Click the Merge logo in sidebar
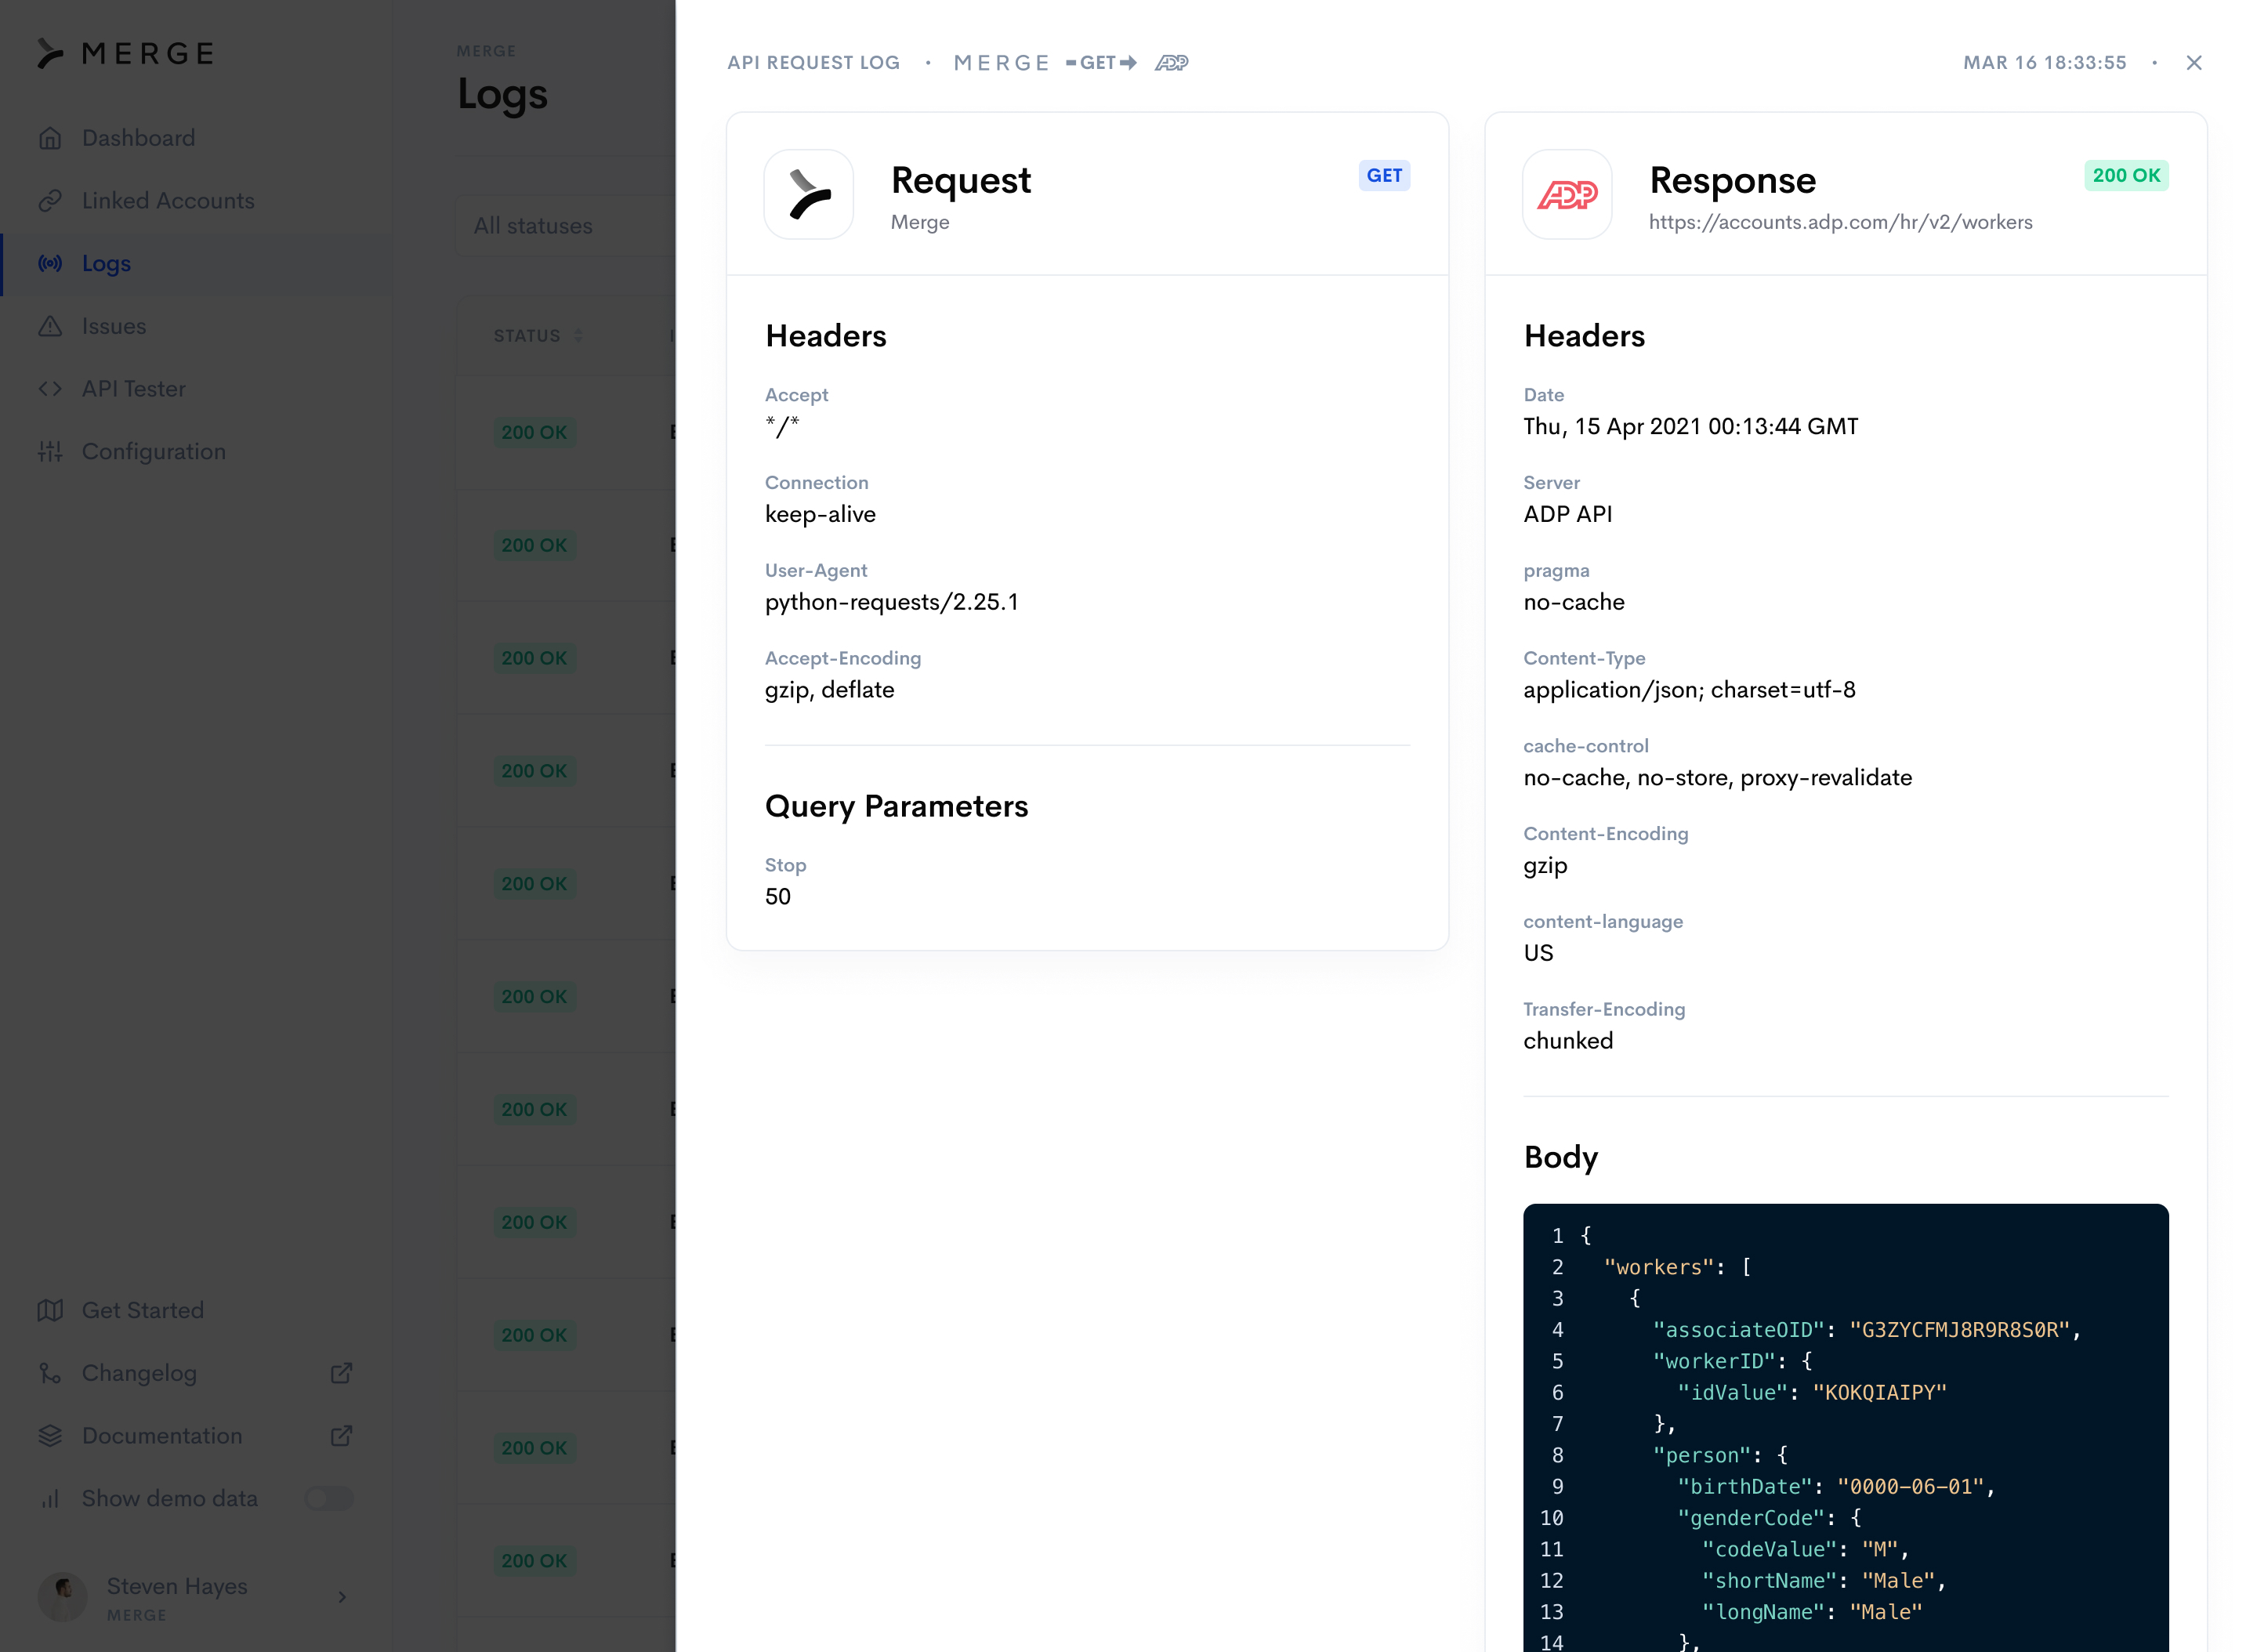This screenshot has height=1652, width=2257. [x=126, y=54]
